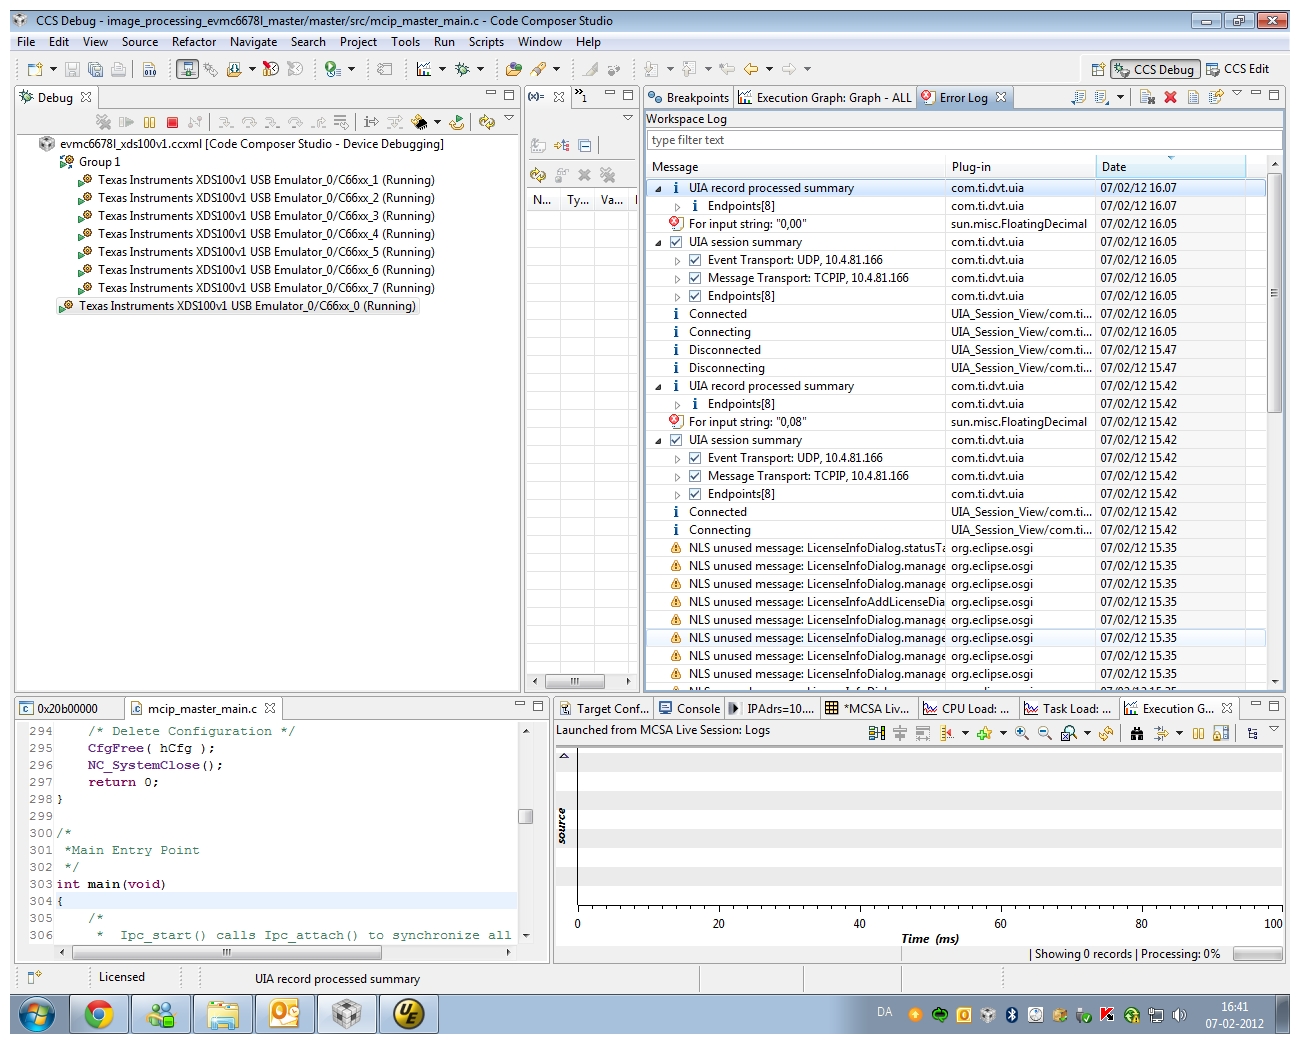Zoom in on the Execution Graph
Viewport: 1299px width, 1043px height.
point(1021,733)
